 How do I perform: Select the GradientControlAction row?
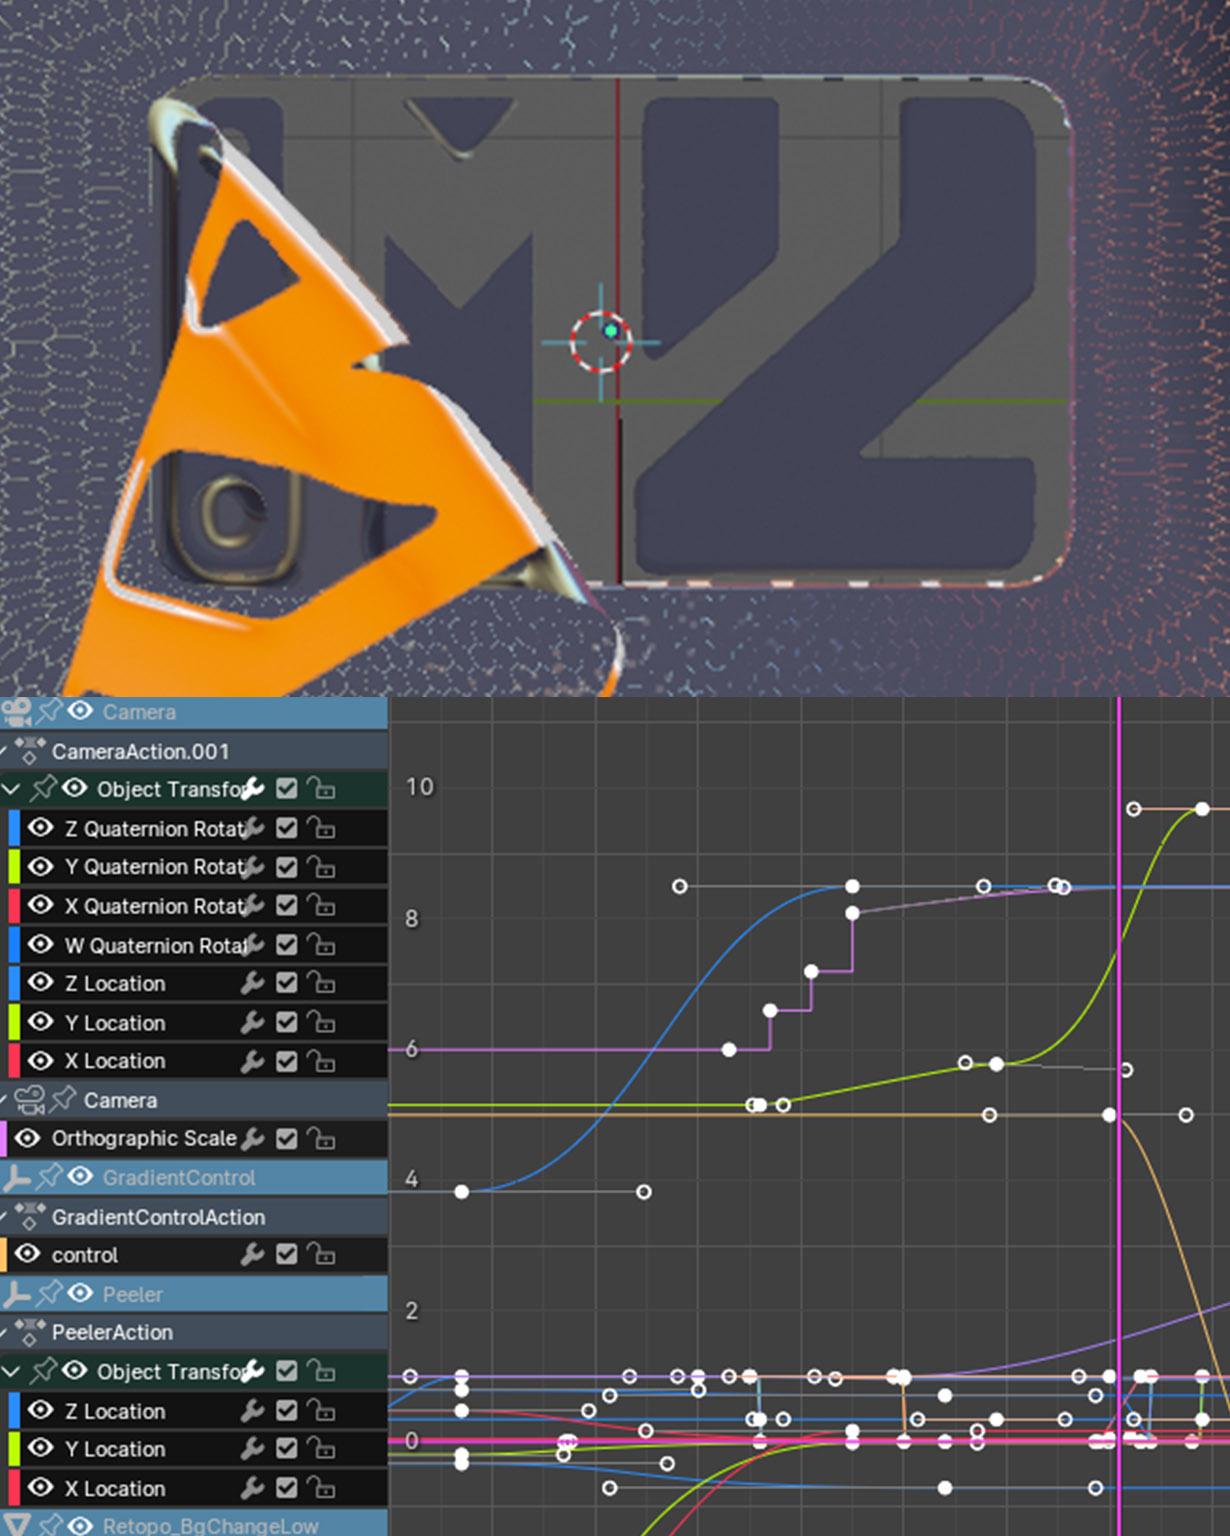pos(193,1216)
